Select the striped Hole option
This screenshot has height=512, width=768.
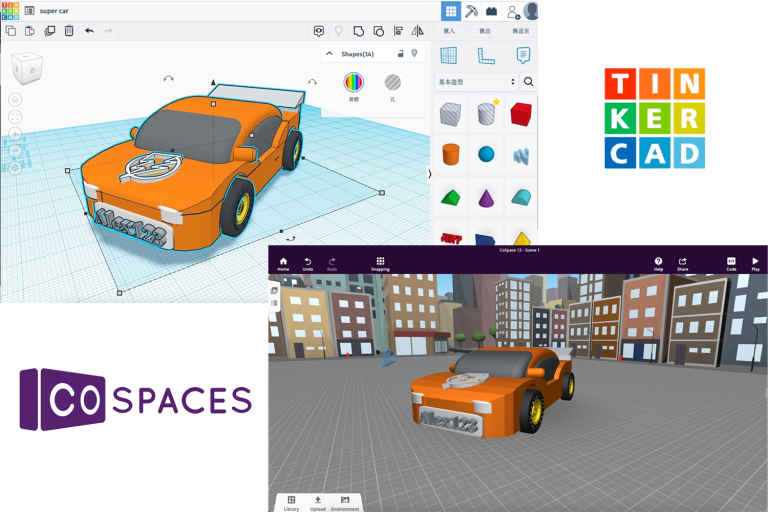tap(392, 82)
